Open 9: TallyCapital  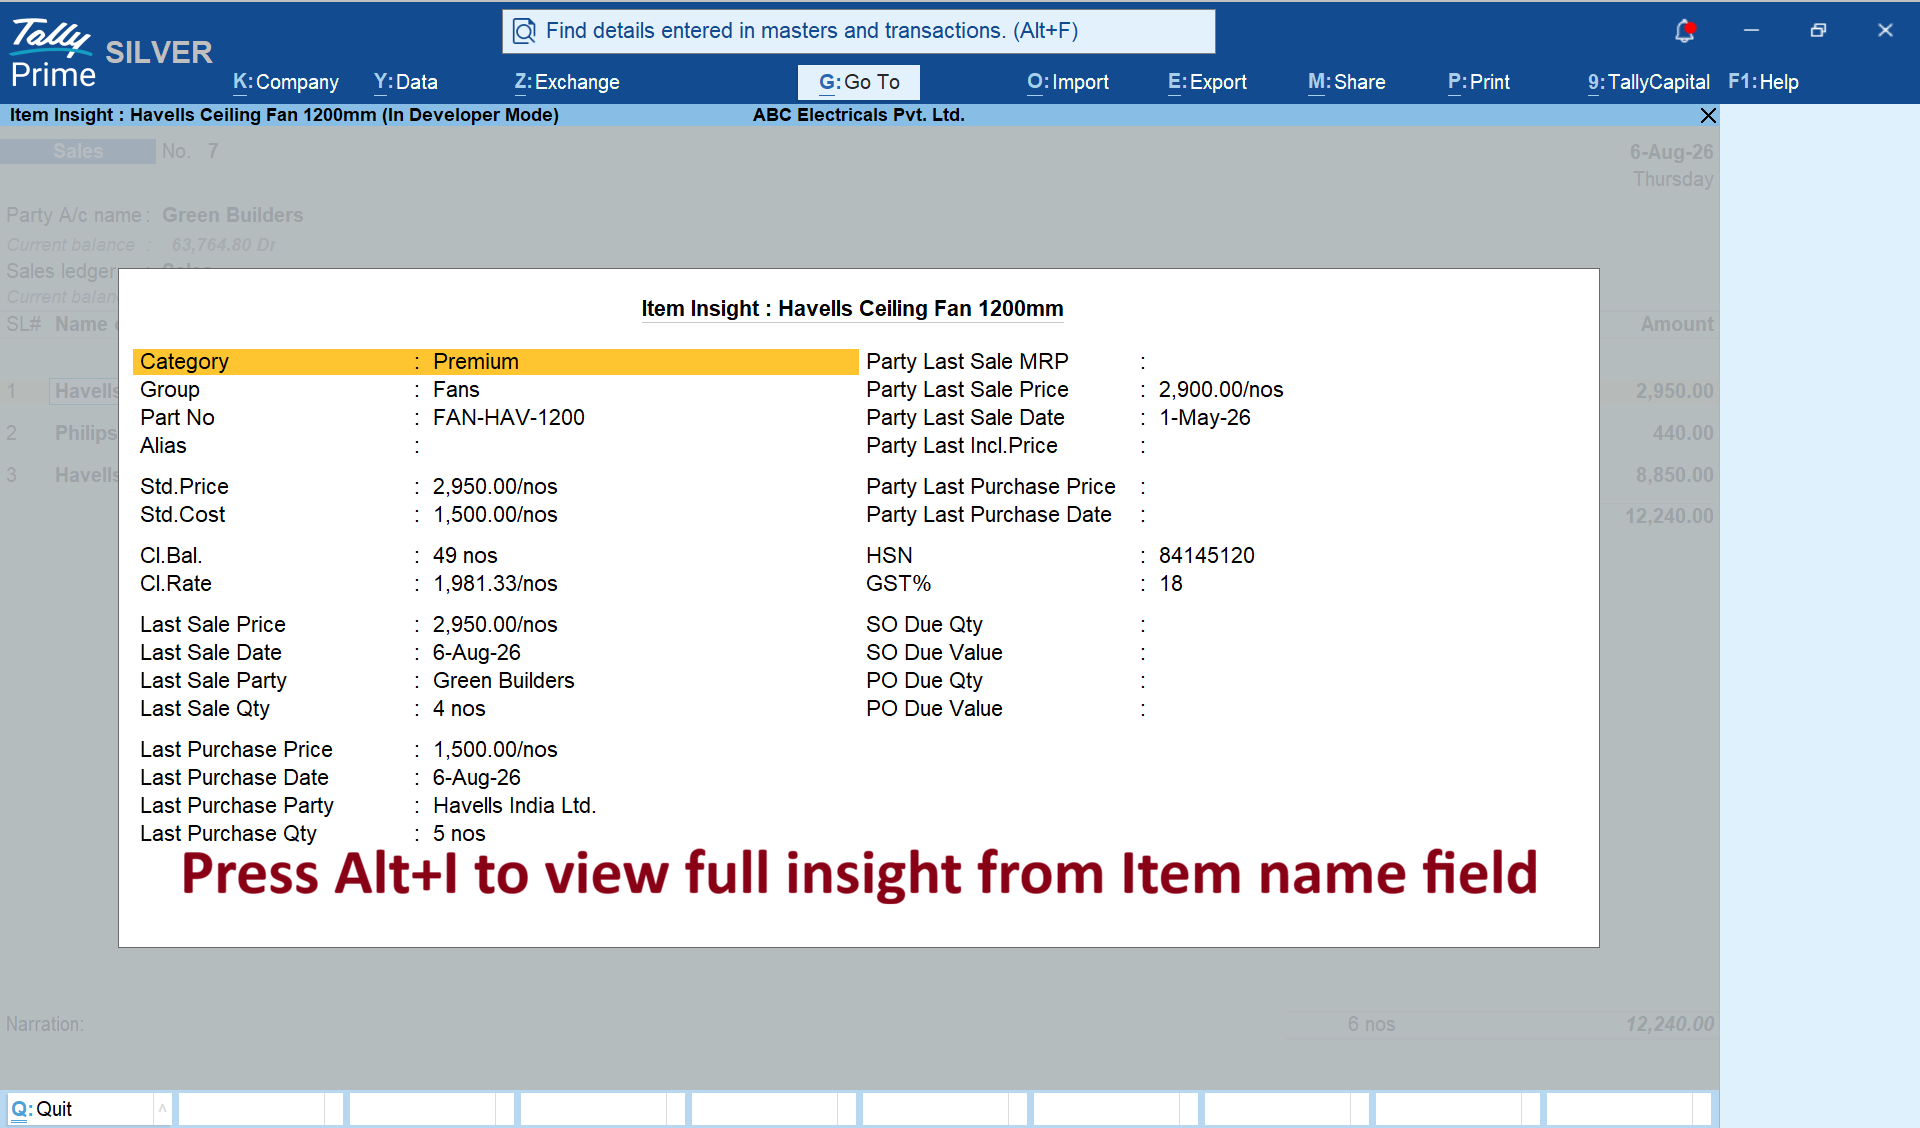click(1649, 82)
